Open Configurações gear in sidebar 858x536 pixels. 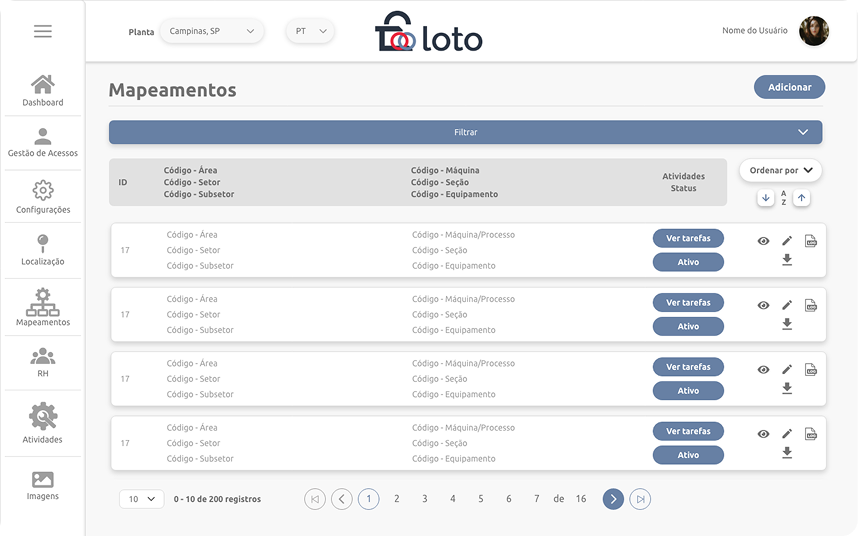click(x=43, y=197)
